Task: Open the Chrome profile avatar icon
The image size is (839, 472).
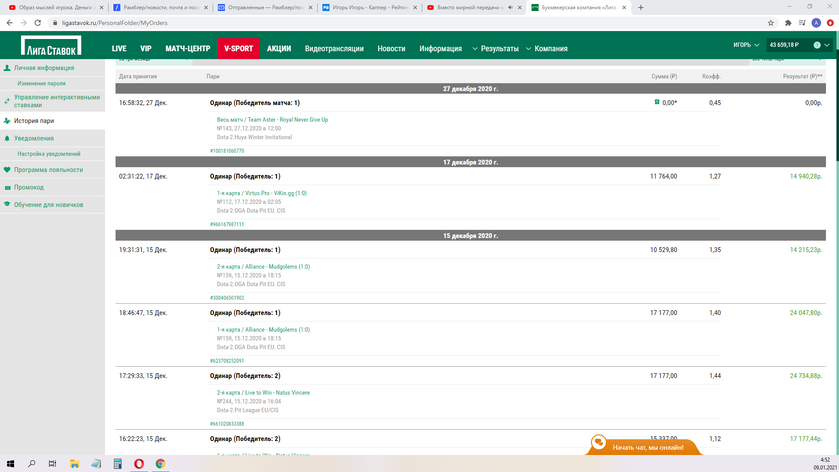Action: [816, 23]
